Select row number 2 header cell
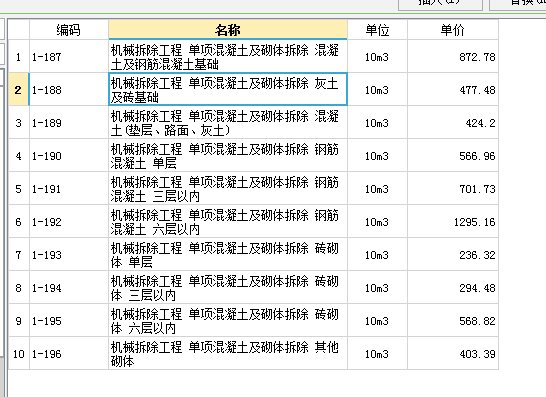Image resolution: width=546 pixels, height=397 pixels. coord(18,89)
